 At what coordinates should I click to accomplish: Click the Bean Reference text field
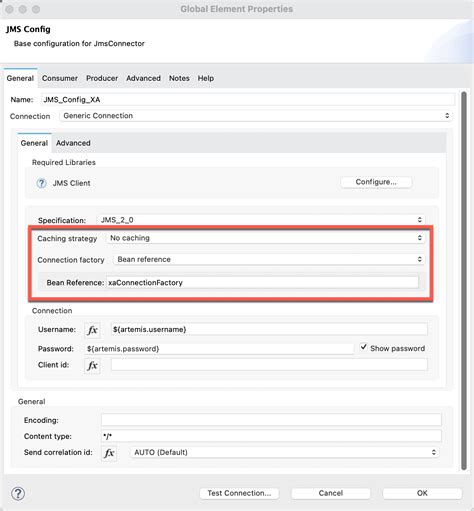tap(262, 283)
